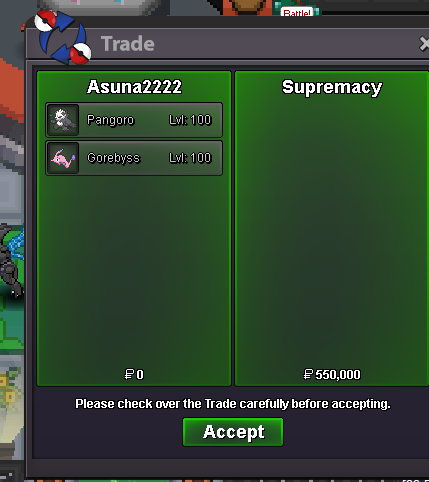
Task: Select the Gorebyss sprite icon
Action: (x=63, y=158)
